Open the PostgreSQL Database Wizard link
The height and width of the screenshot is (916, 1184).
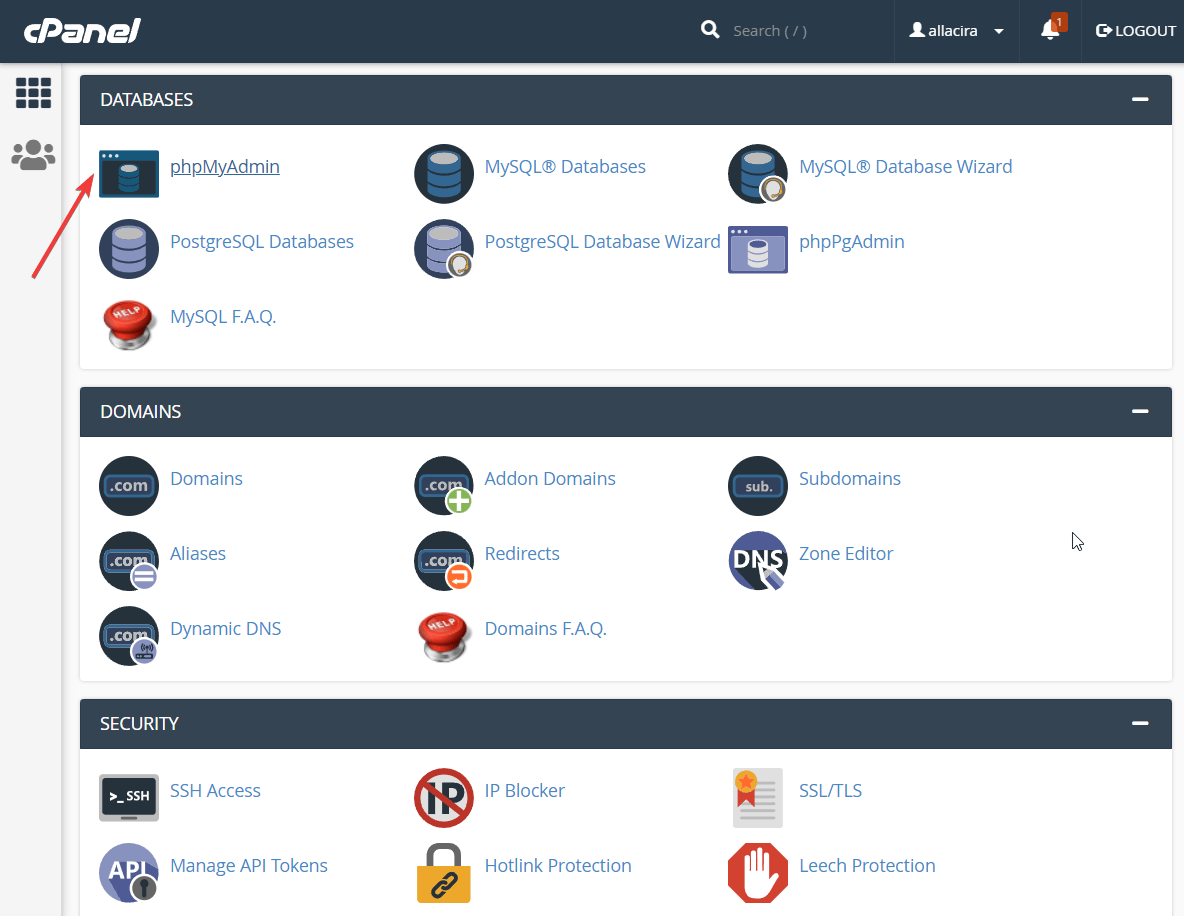(603, 242)
